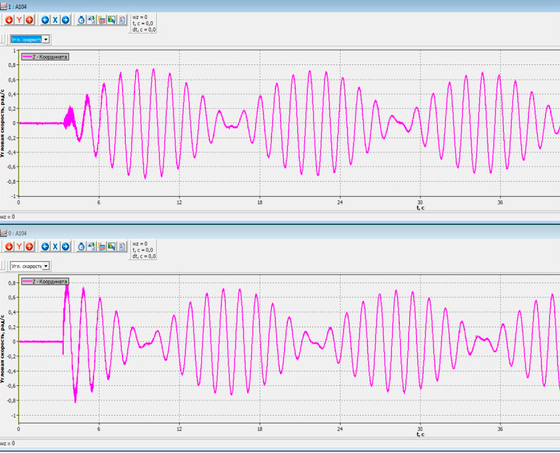Image resolution: width=560 pixels, height=453 pixels.
Task: Click the title bar icon of window 1 : A104
Action: [x=3, y=6]
